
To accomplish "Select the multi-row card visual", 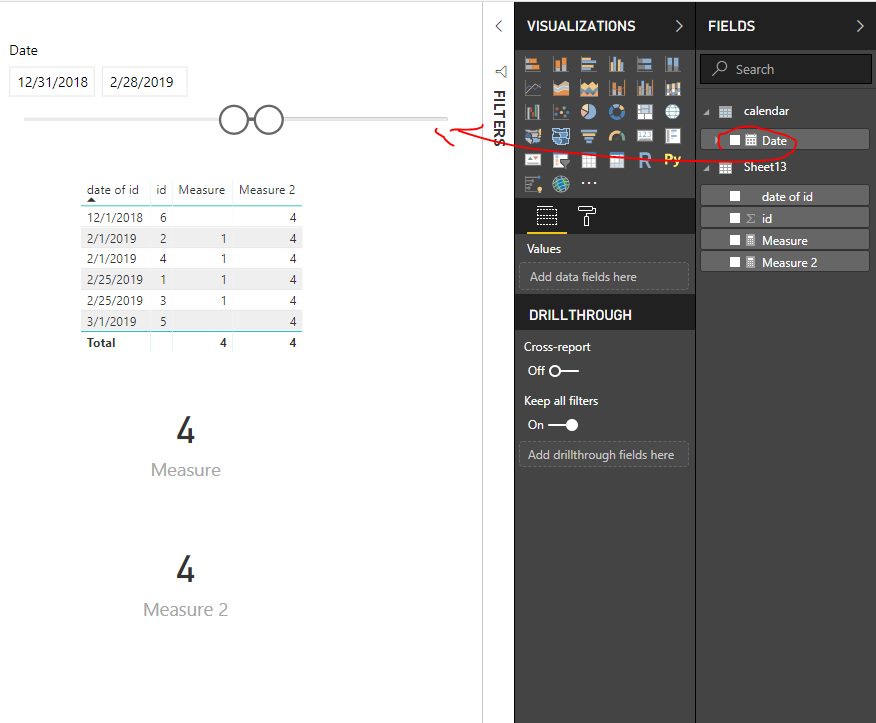I will pos(673,136).
